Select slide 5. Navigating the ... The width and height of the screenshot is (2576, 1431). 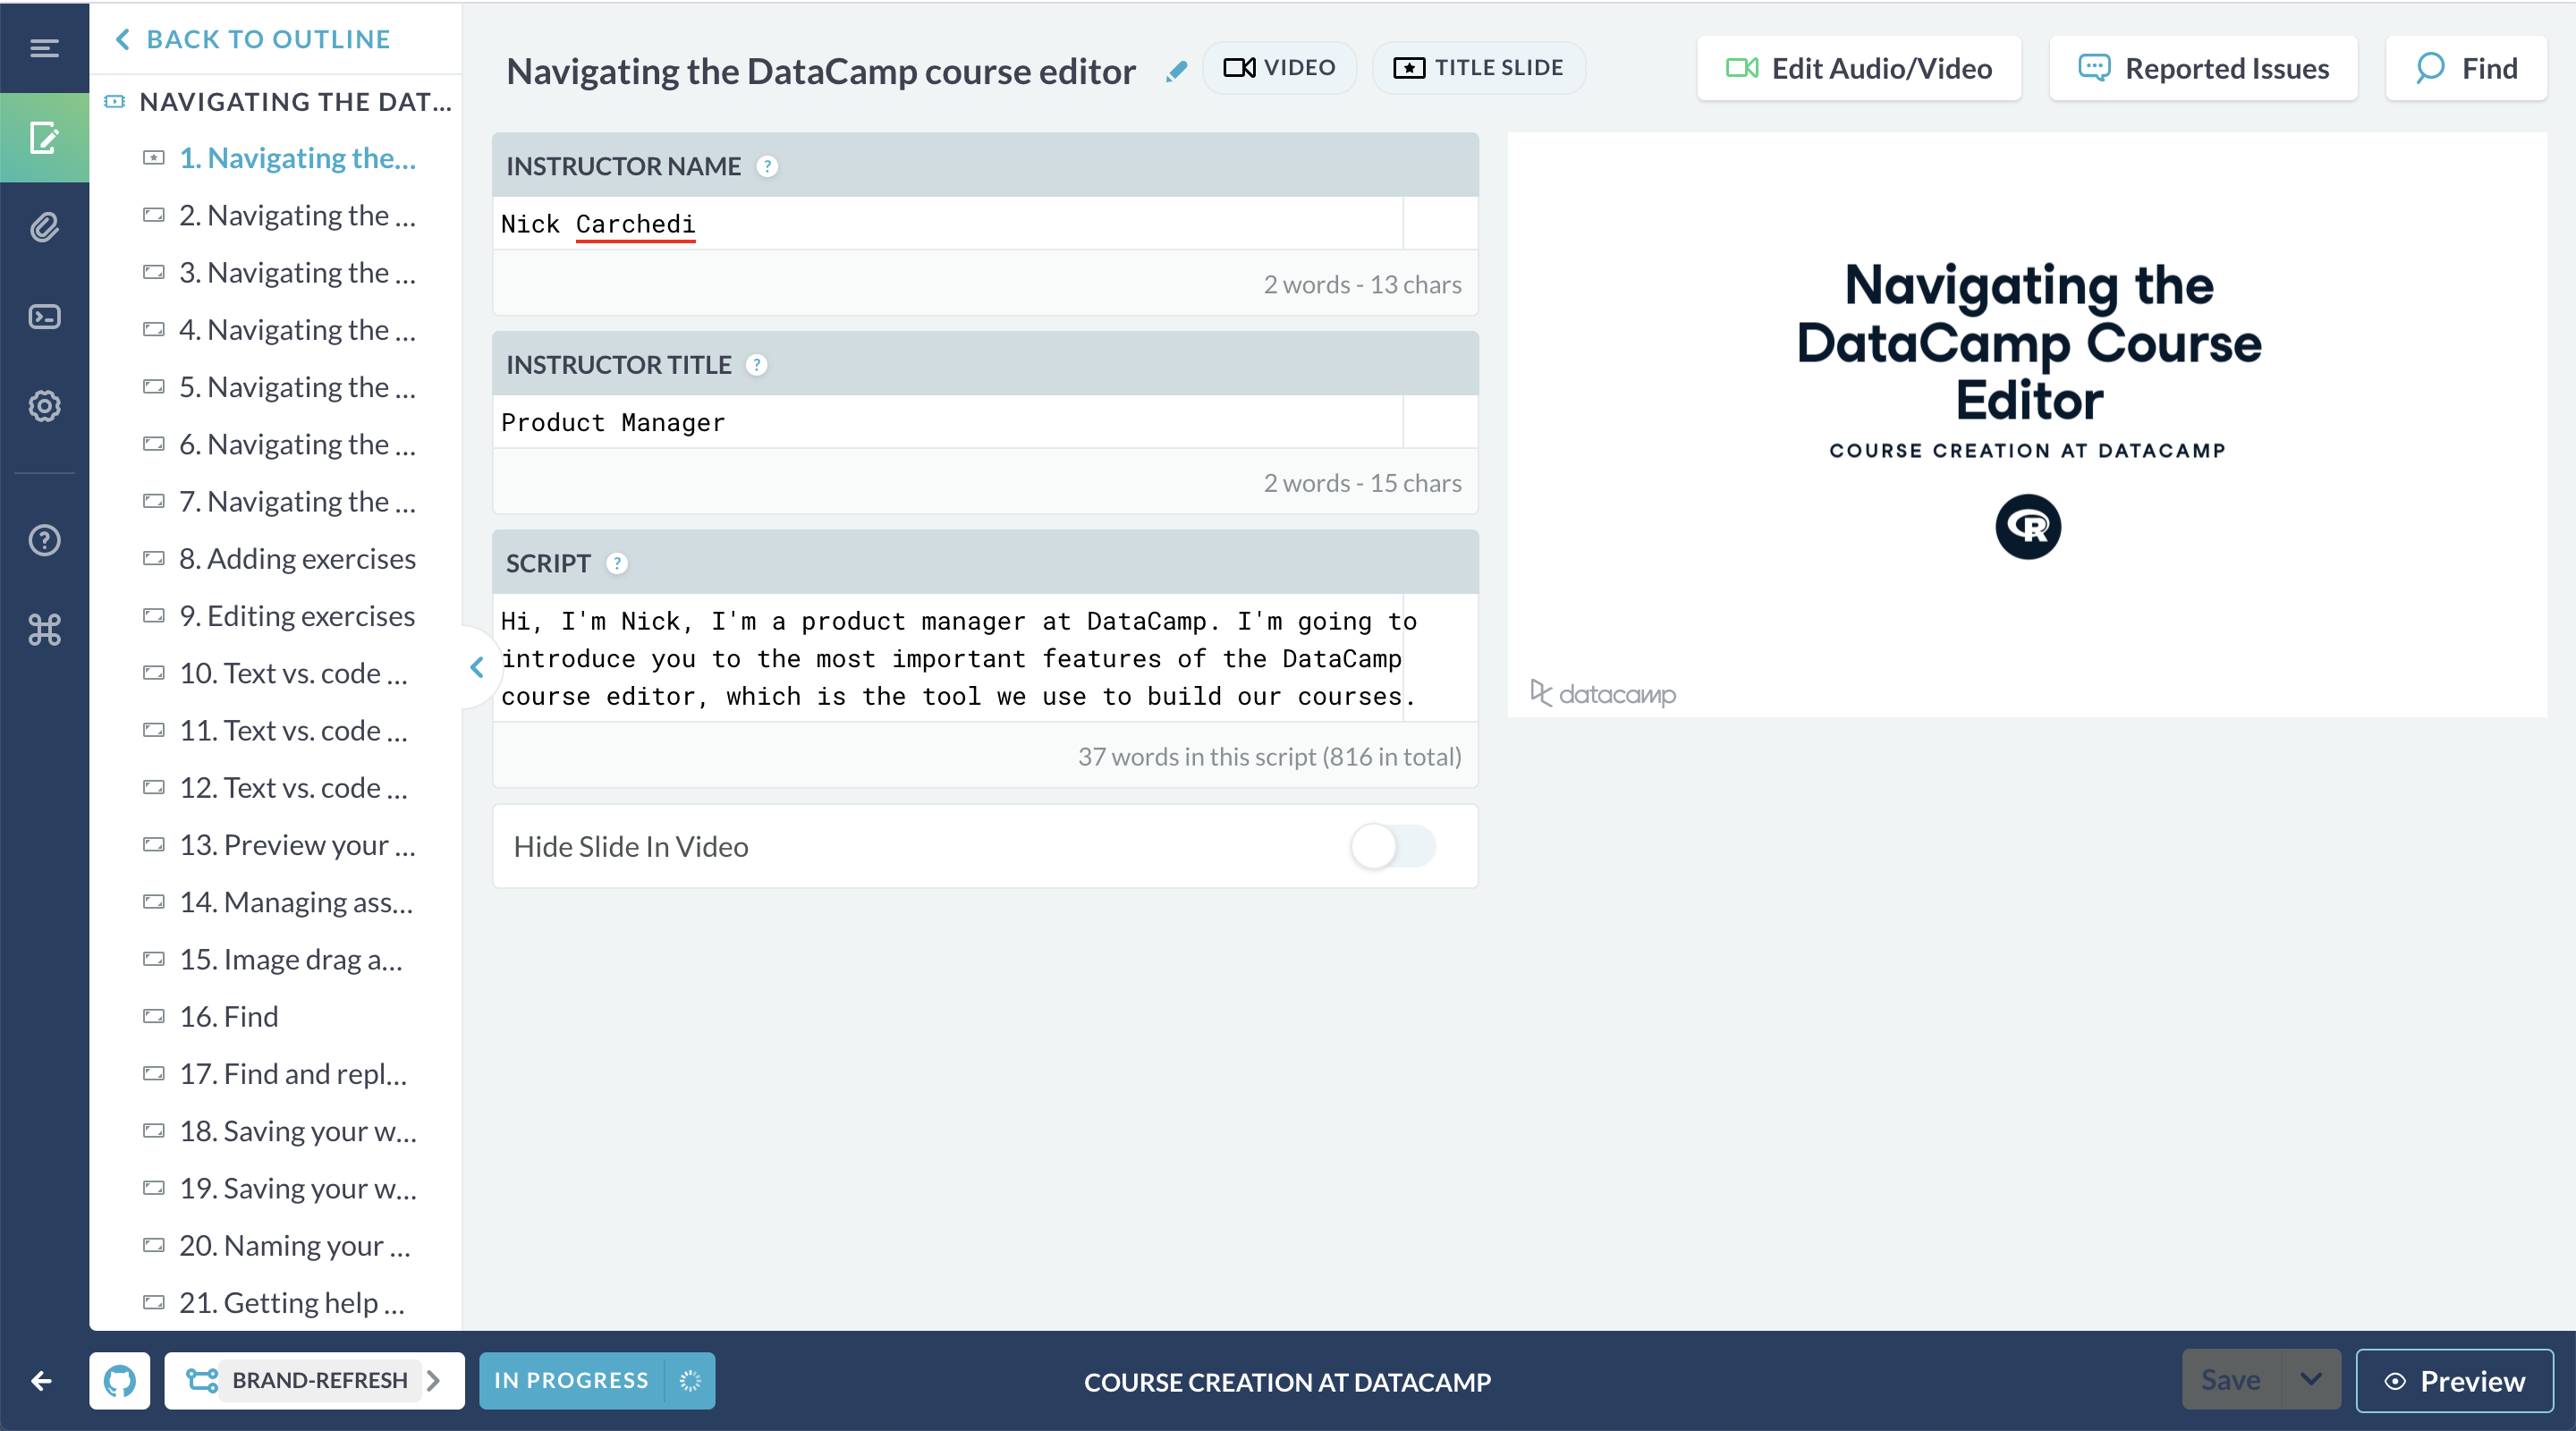tap(297, 386)
